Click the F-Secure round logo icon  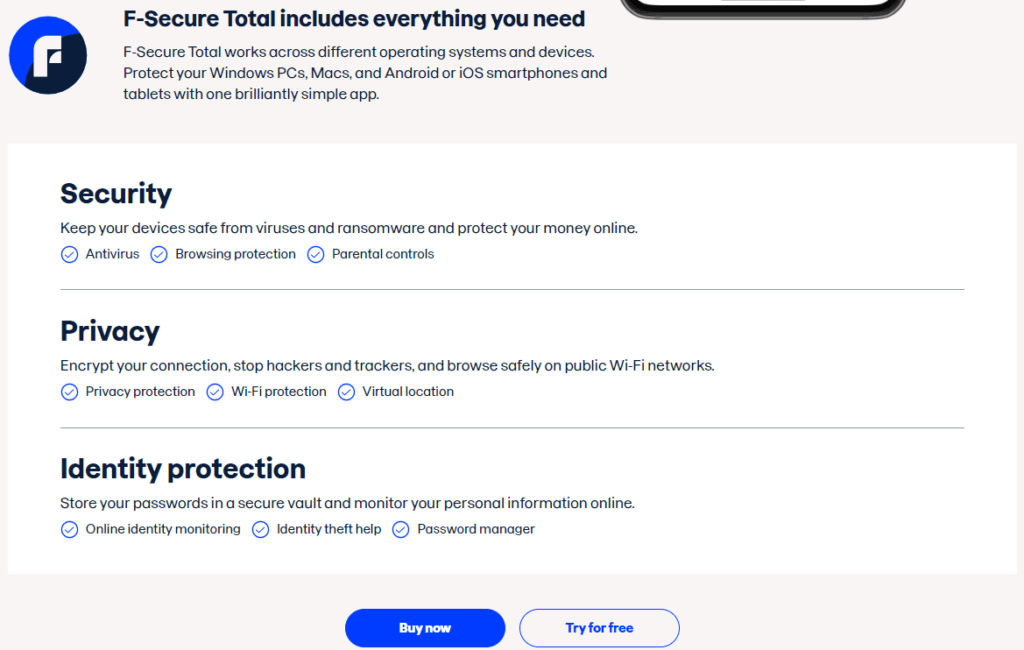click(x=48, y=56)
